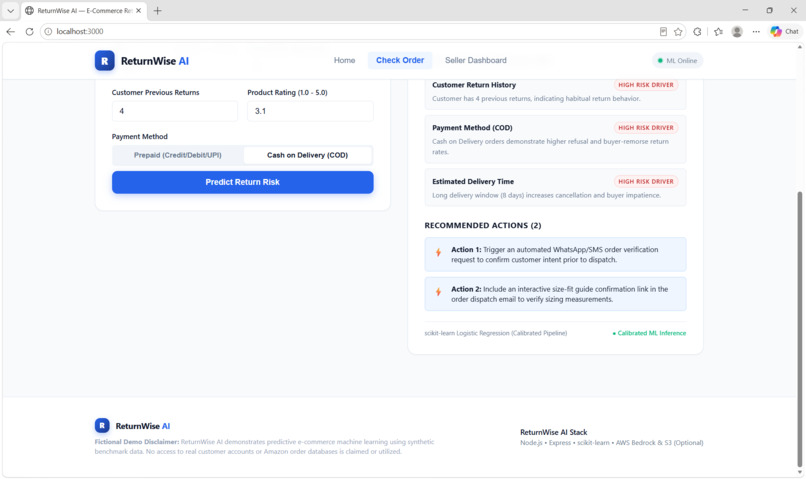Select the Check Order nav tab

[x=400, y=60]
